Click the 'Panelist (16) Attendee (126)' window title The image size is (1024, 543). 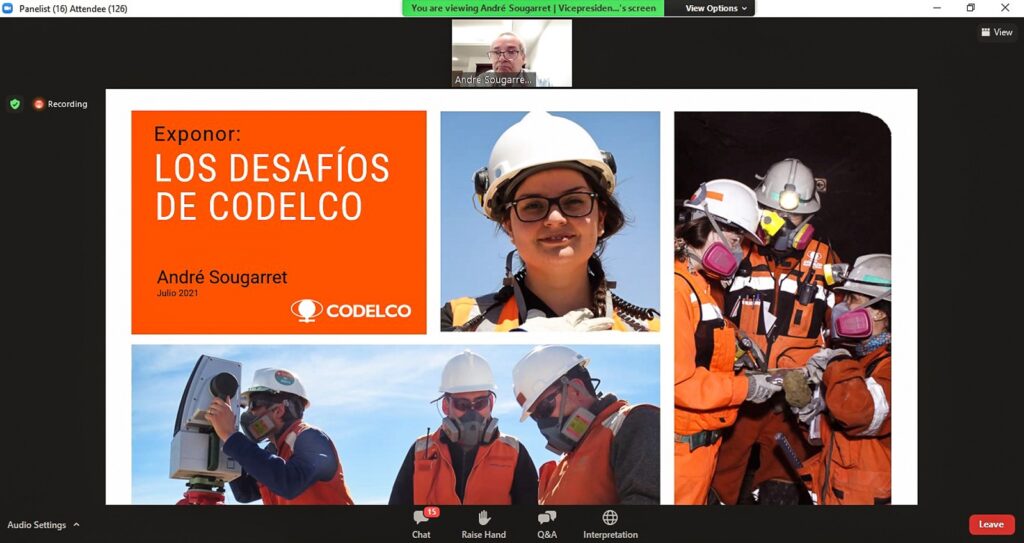coord(73,8)
